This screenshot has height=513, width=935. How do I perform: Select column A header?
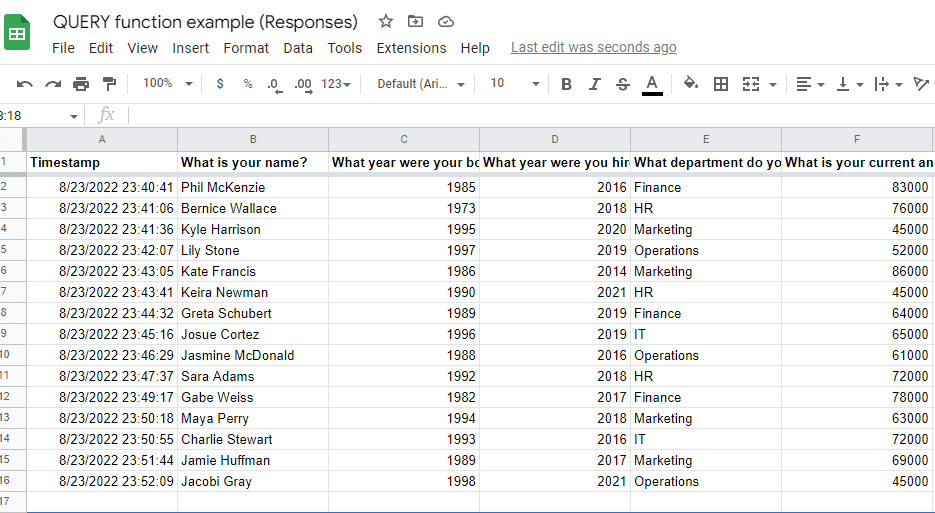[x=102, y=140]
